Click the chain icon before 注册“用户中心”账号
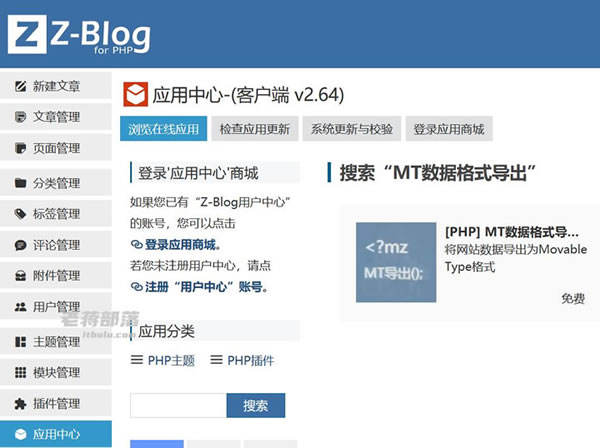The height and width of the screenshot is (448, 600). [137, 287]
